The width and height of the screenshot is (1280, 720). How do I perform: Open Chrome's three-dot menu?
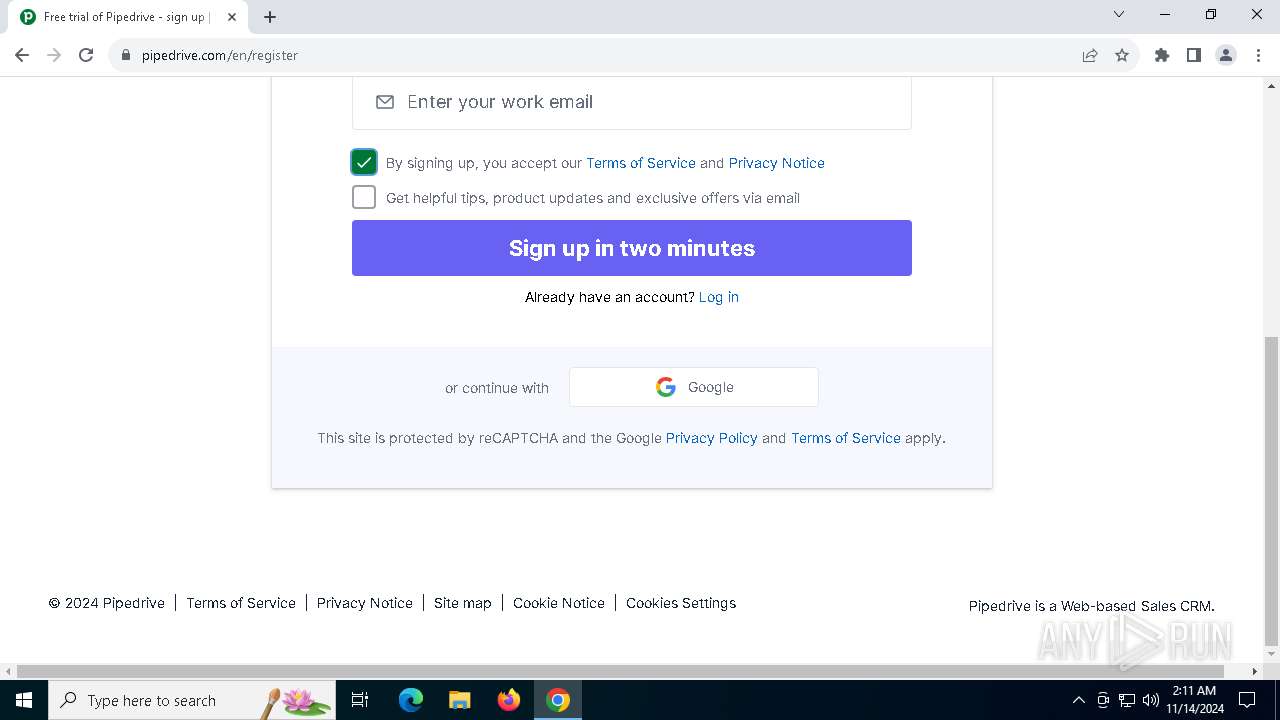tap(1258, 55)
